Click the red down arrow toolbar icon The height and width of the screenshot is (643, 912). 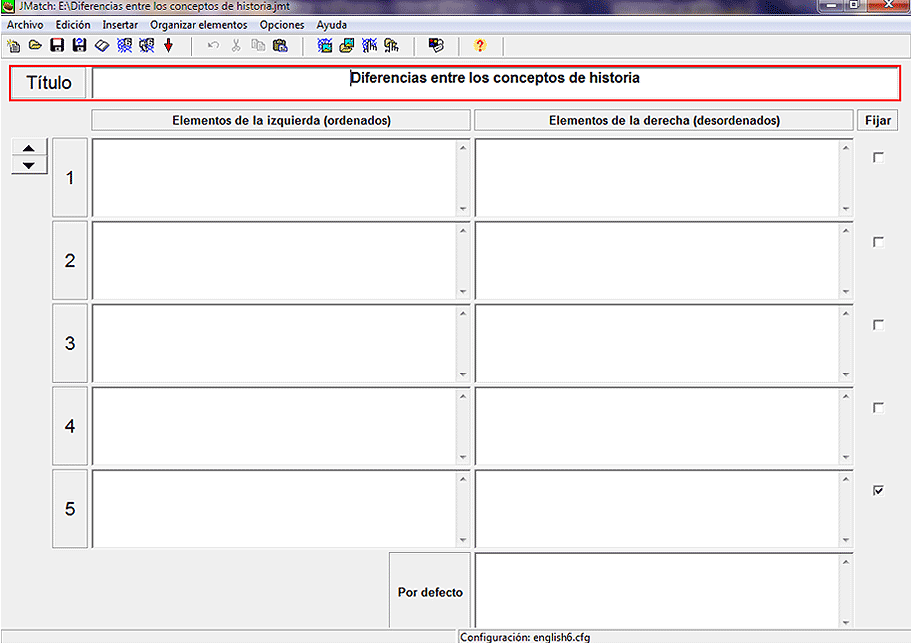[x=169, y=45]
